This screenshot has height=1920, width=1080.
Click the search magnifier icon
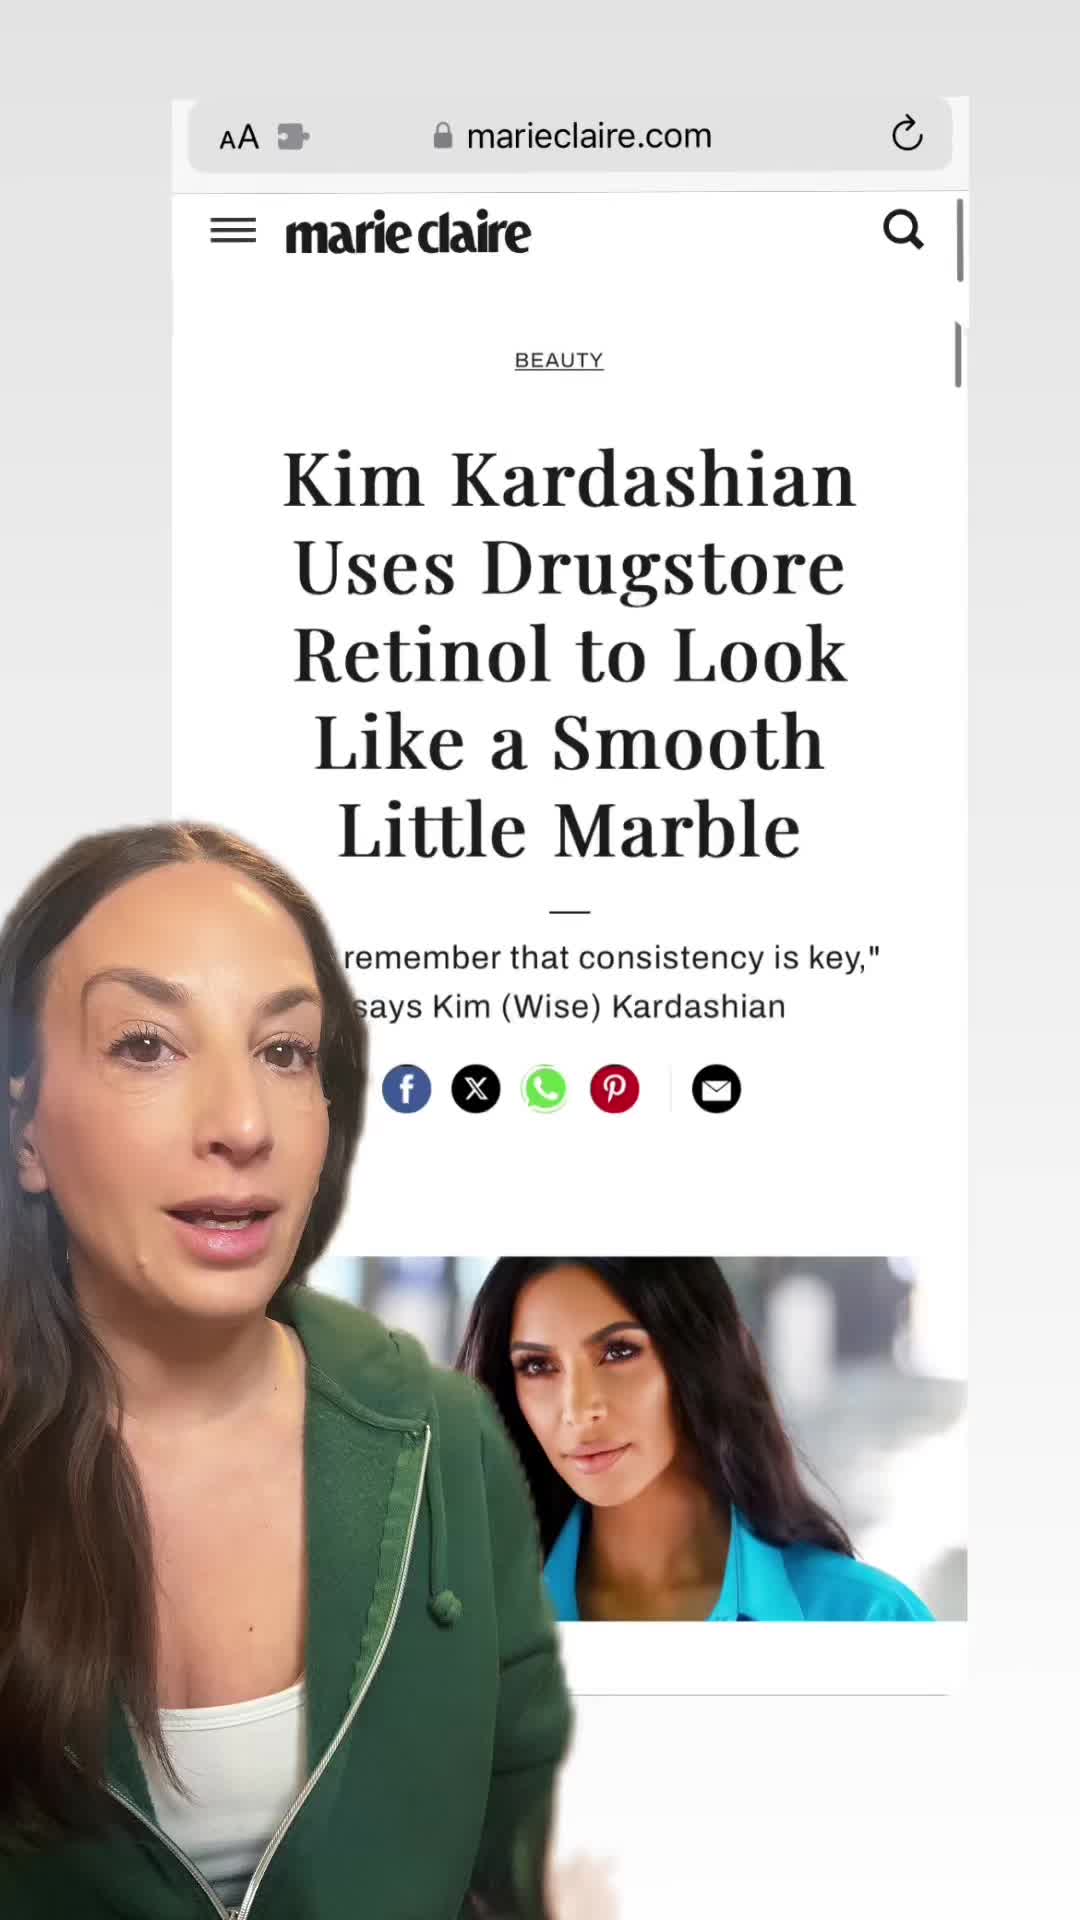click(903, 230)
